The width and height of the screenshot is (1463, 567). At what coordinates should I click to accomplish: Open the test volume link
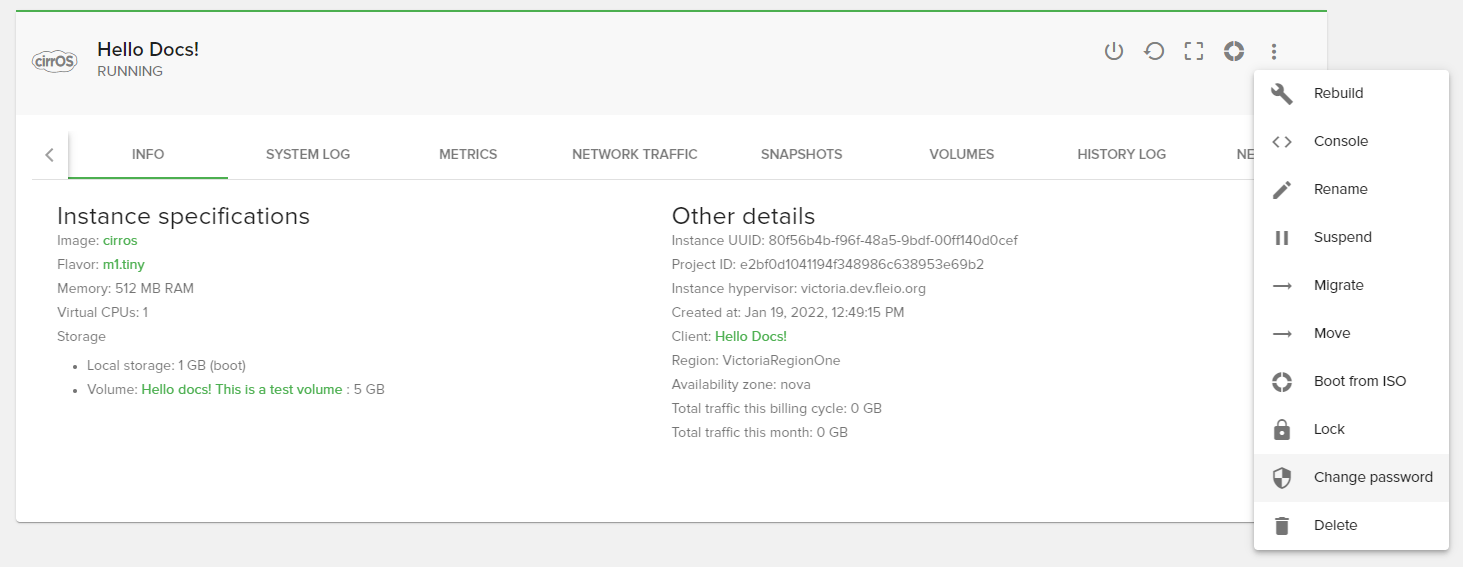242,390
